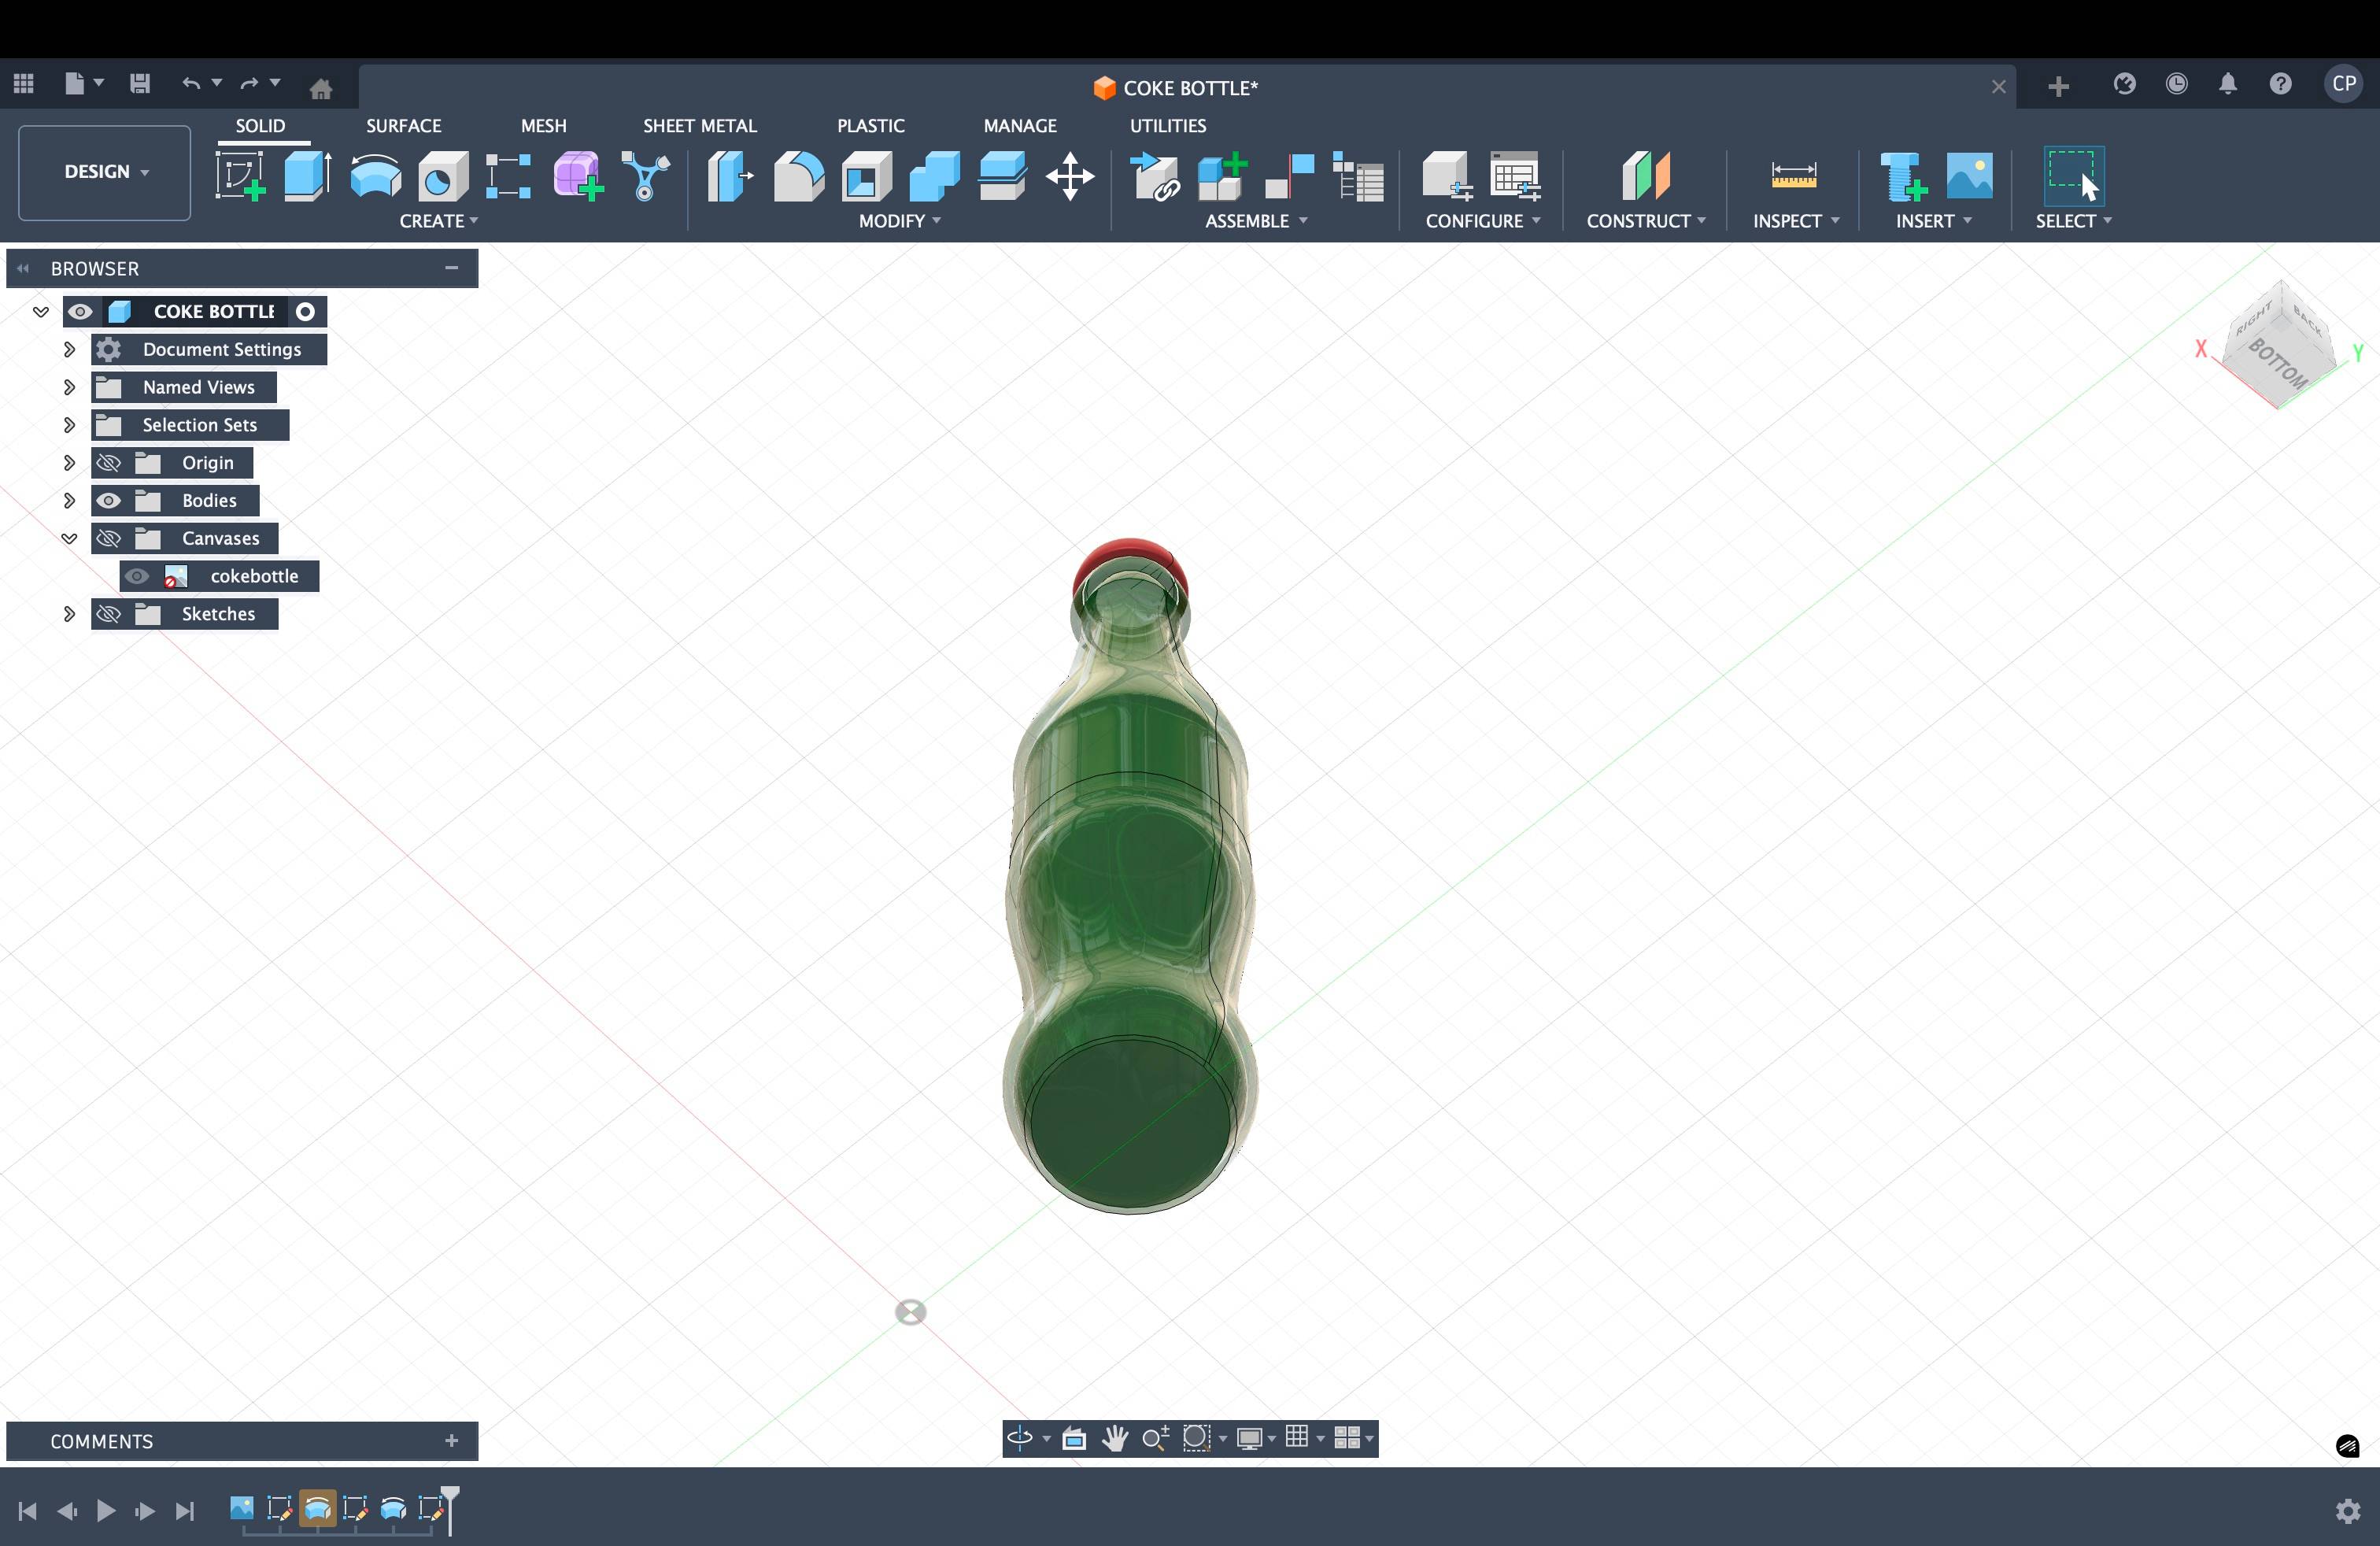Screen dimensions: 2380x1546
Task: Show the Canvases folder using its eye
Action: pos(108,539)
